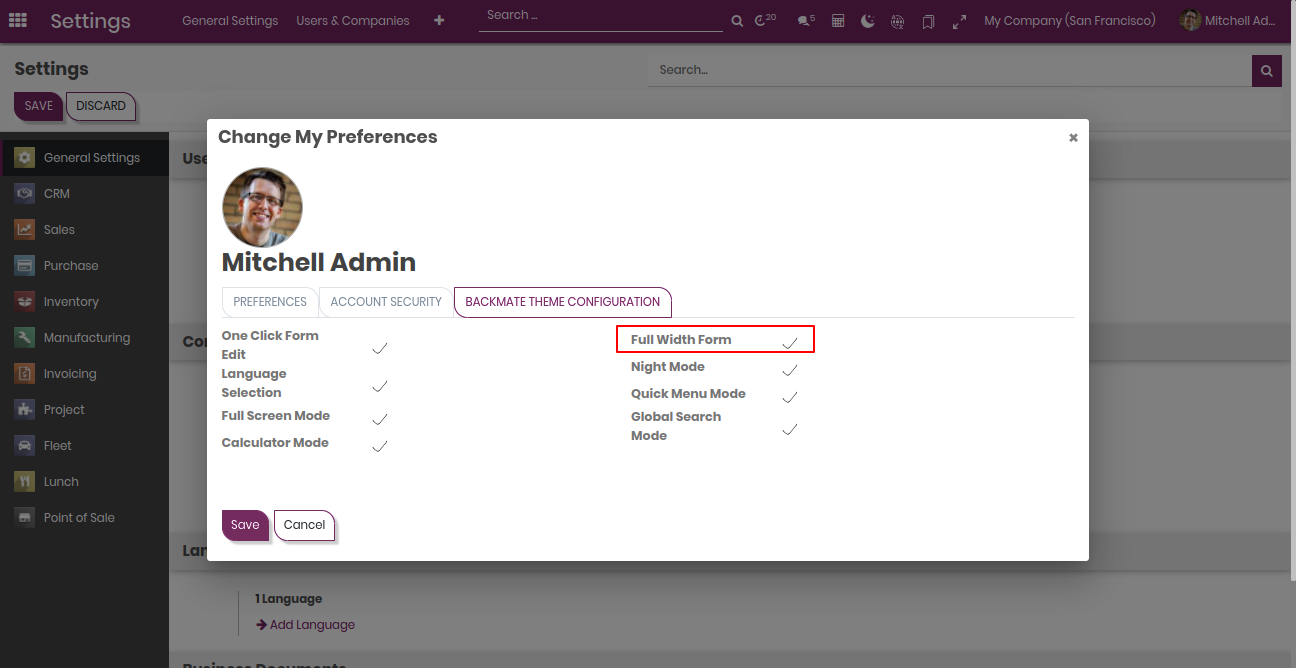
Task: Toggle night mode moon icon
Action: click(x=867, y=21)
